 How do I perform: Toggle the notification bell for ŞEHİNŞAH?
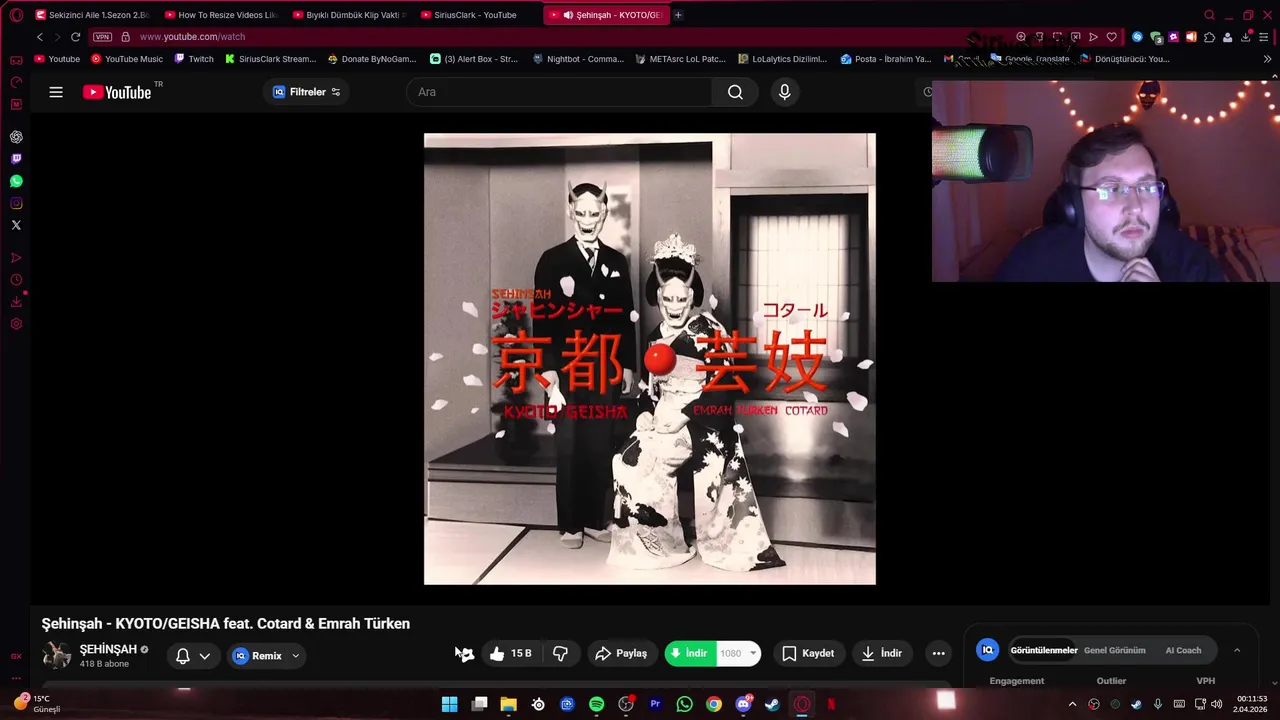tap(183, 656)
